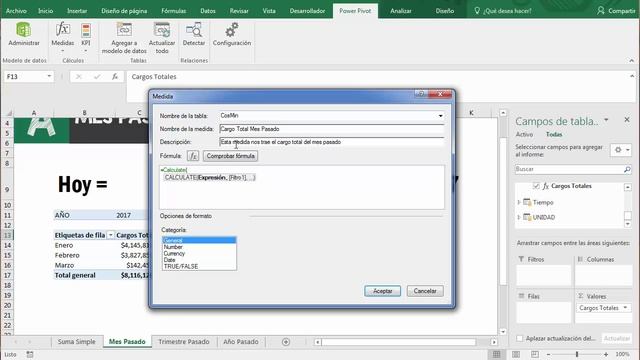This screenshot has width=640, height=360.
Task: Open Nombre de la tabla dropdown
Action: coord(440,116)
